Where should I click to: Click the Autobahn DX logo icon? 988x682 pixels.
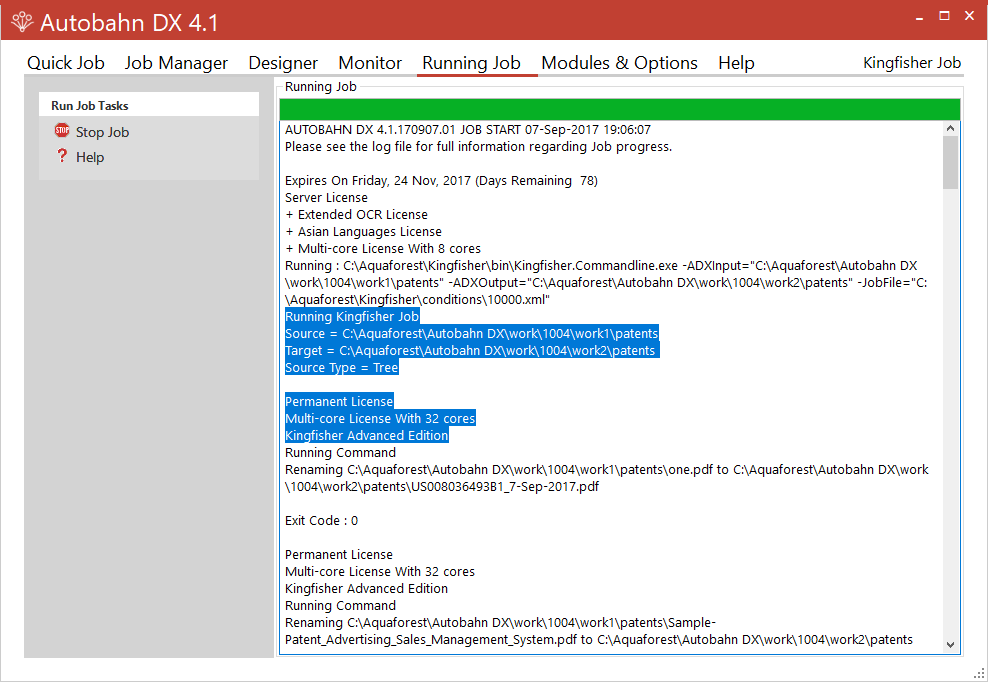(22, 22)
